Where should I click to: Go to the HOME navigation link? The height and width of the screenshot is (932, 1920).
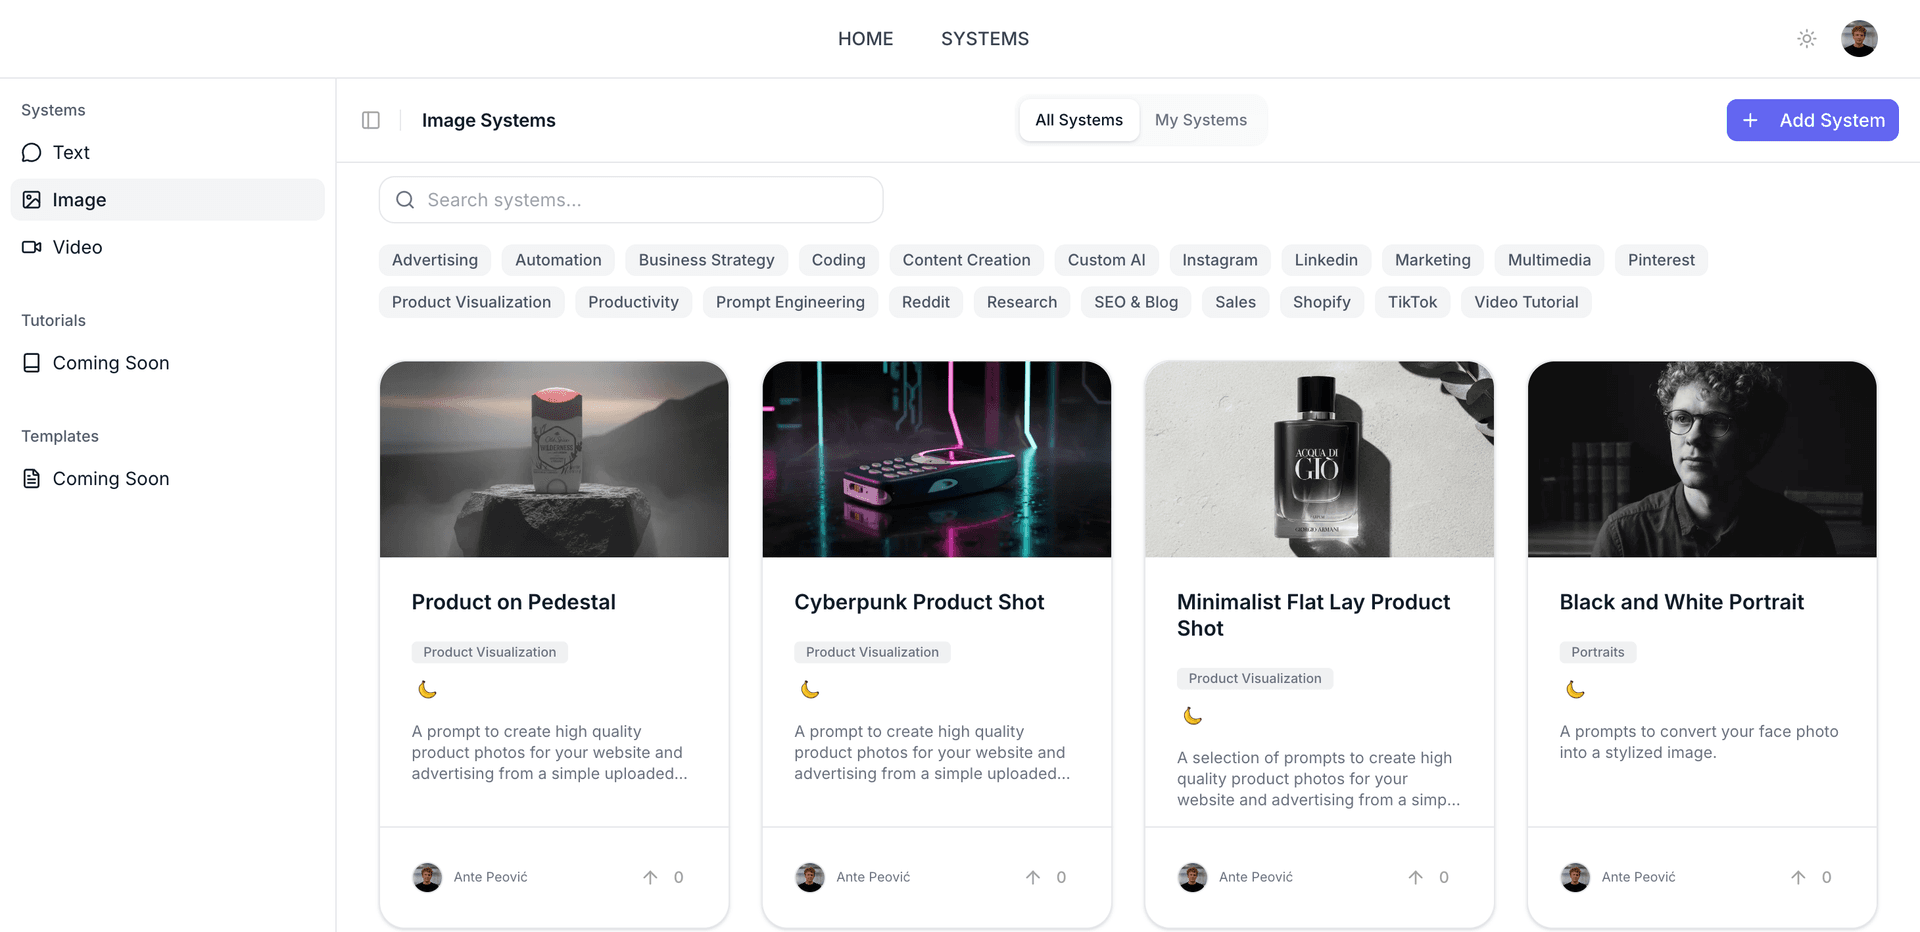(x=865, y=39)
